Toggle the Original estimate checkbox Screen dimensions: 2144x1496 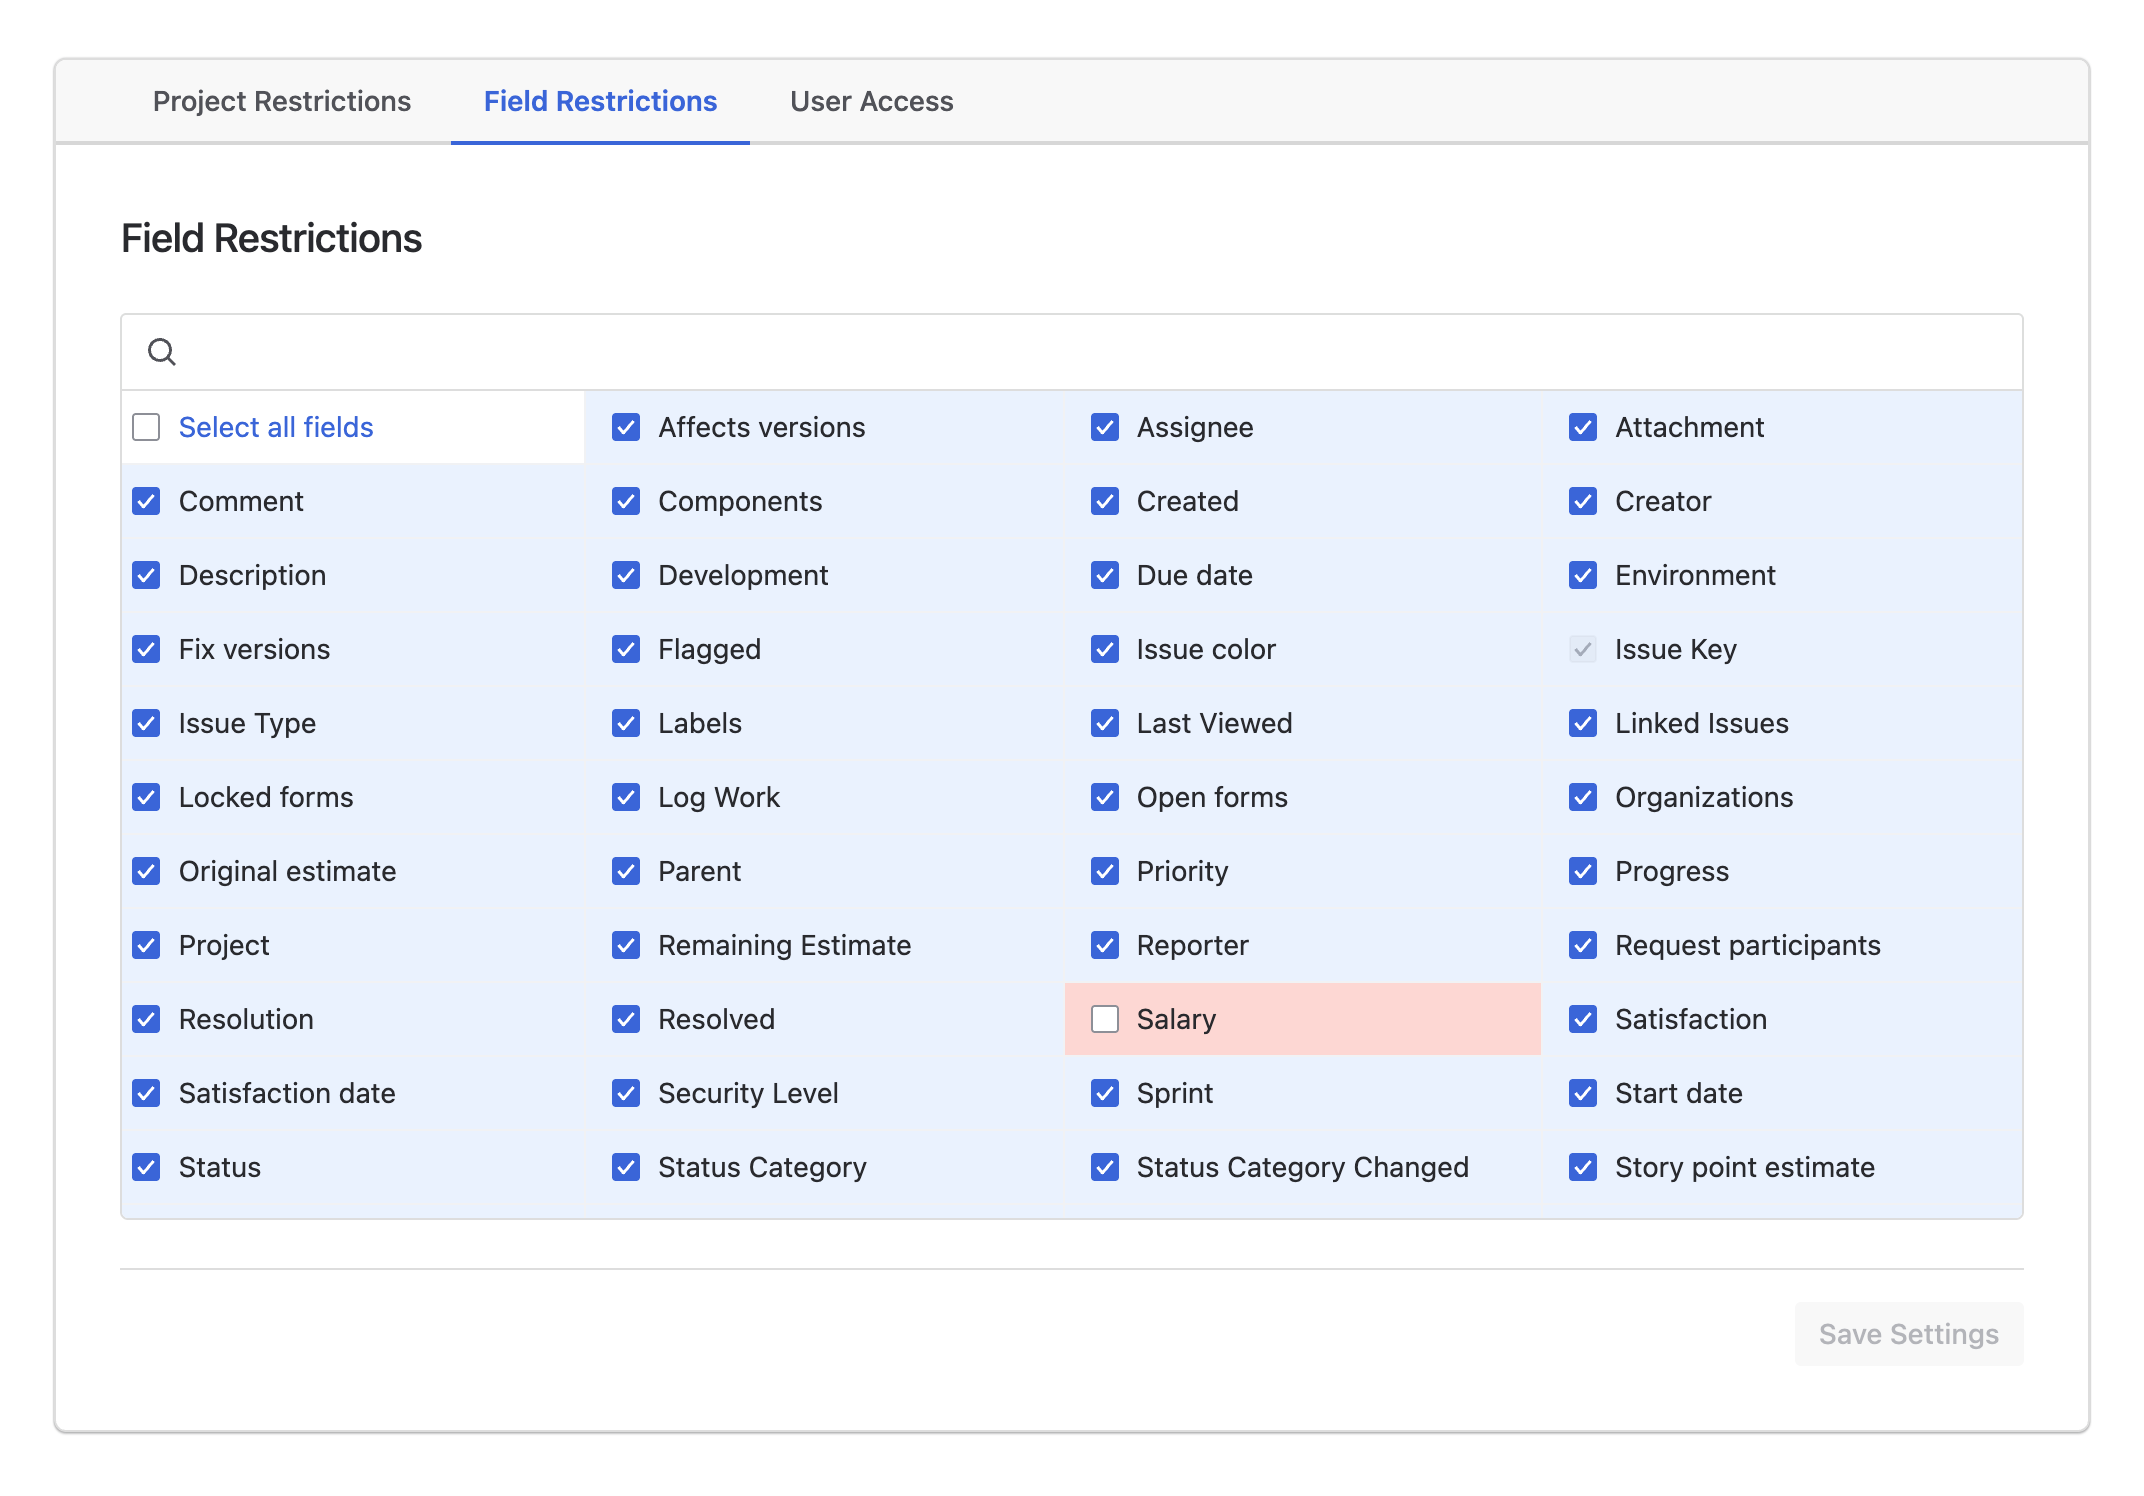(146, 871)
